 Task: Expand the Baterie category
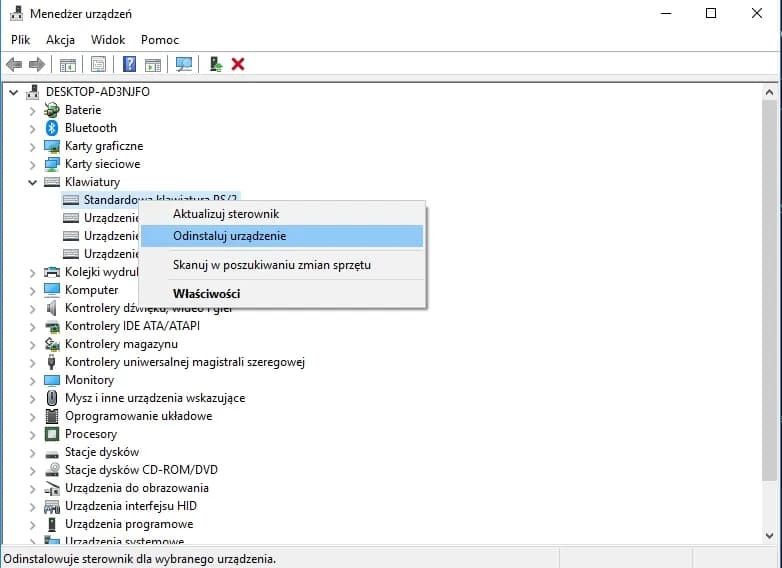[32, 110]
